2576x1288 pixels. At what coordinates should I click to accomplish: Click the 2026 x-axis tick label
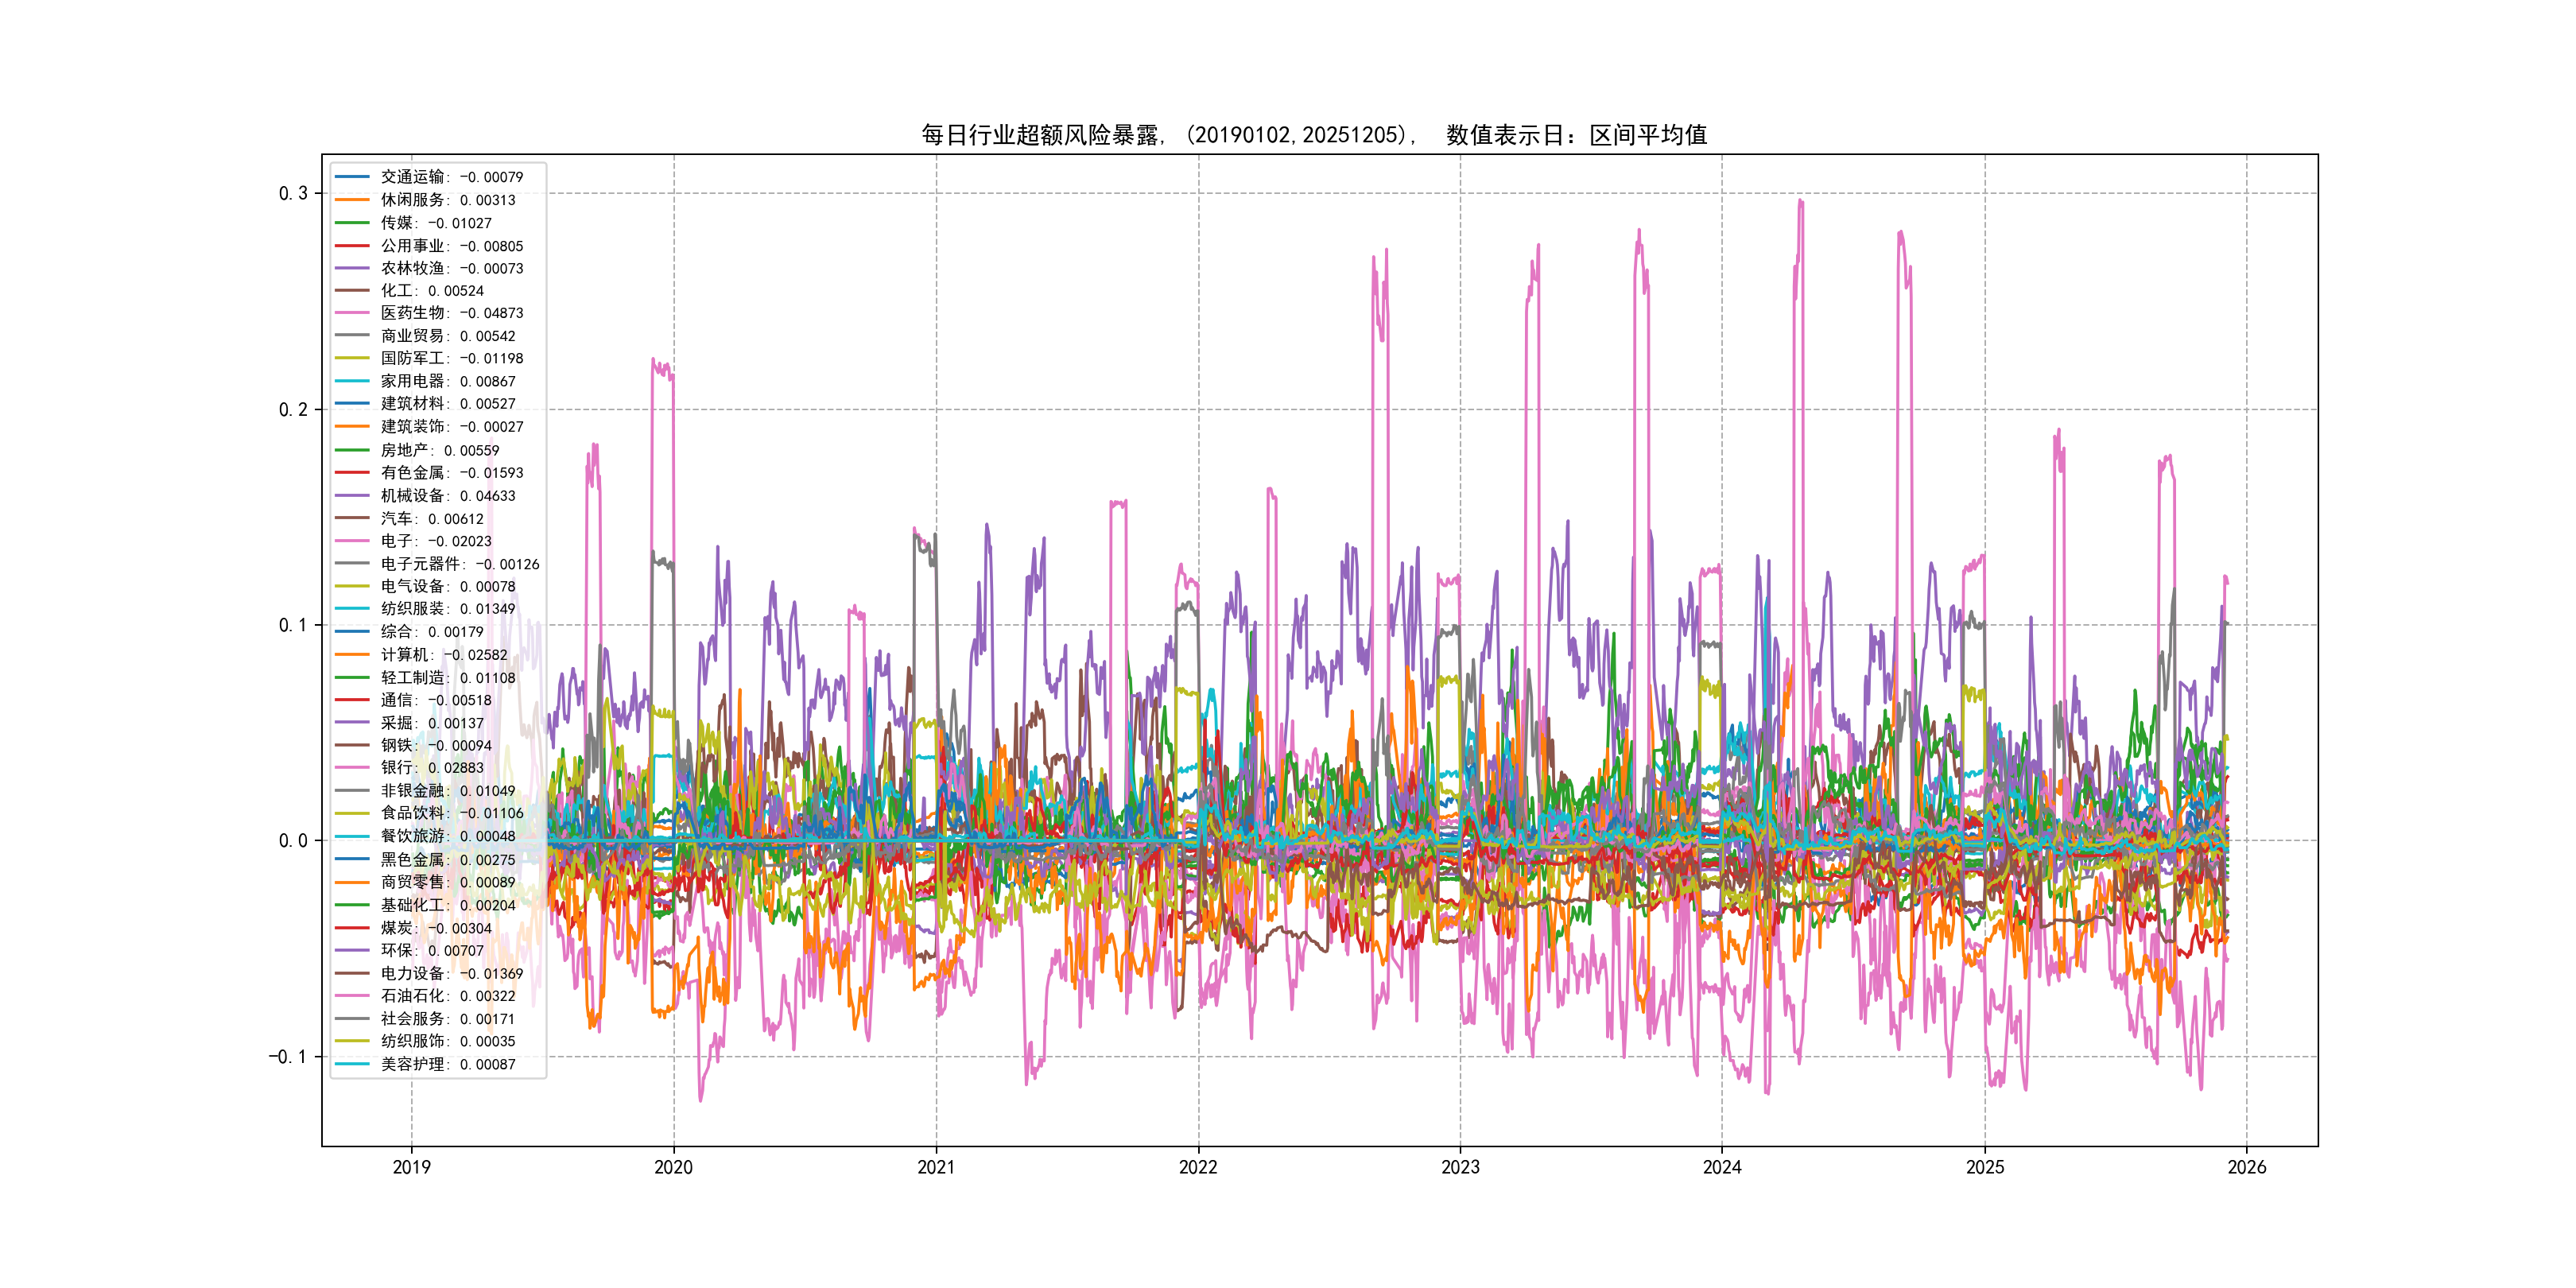coord(2246,1167)
